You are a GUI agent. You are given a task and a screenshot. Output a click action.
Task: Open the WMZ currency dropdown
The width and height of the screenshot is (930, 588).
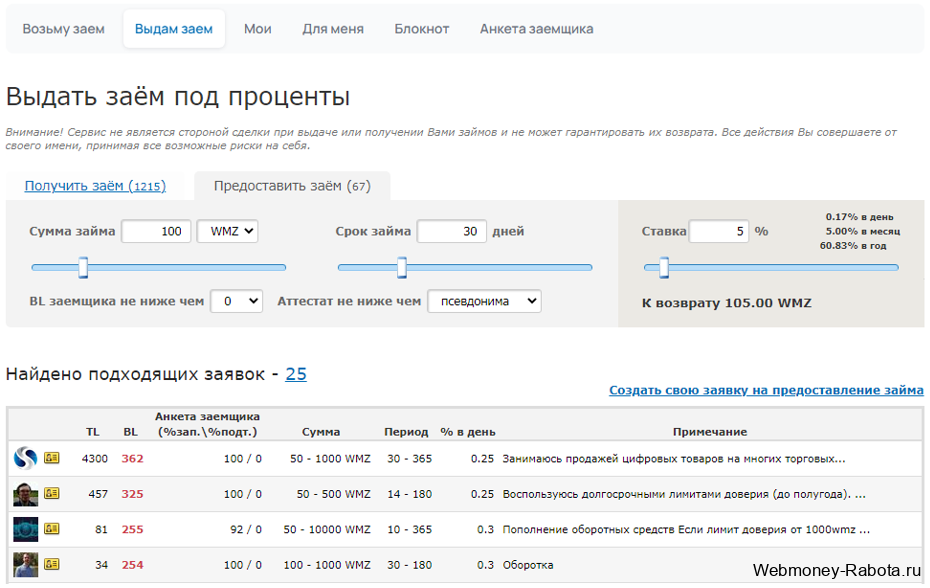(227, 231)
